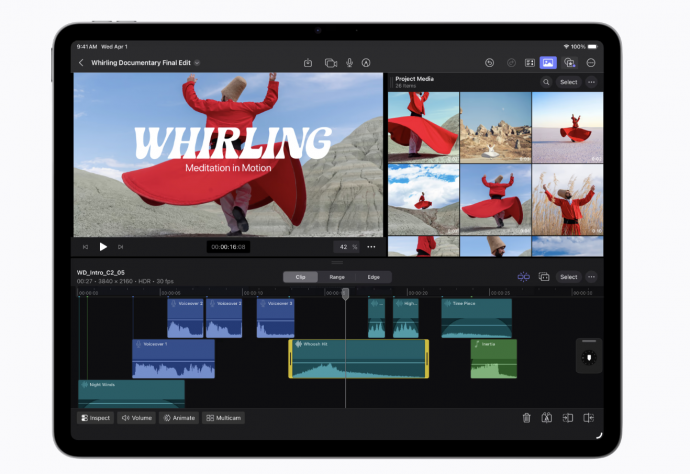This screenshot has height=474, width=690.
Task: Open the voiceover microphone tool
Action: tap(350, 63)
